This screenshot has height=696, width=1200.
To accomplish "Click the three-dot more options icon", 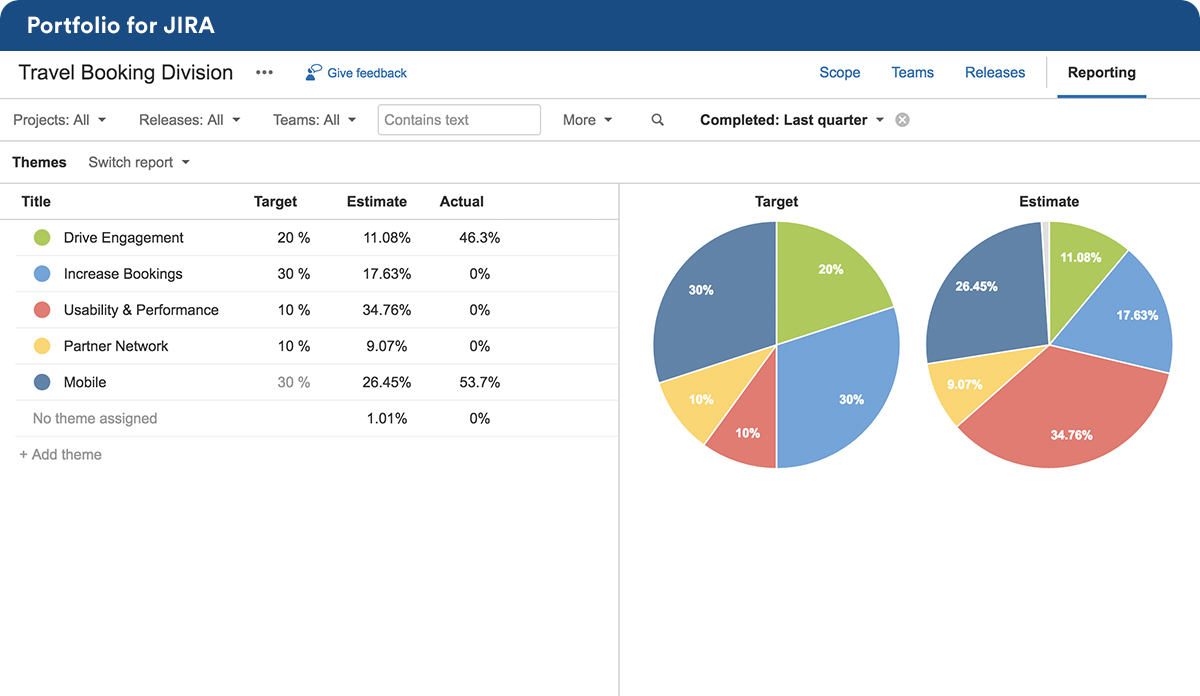I will point(264,73).
